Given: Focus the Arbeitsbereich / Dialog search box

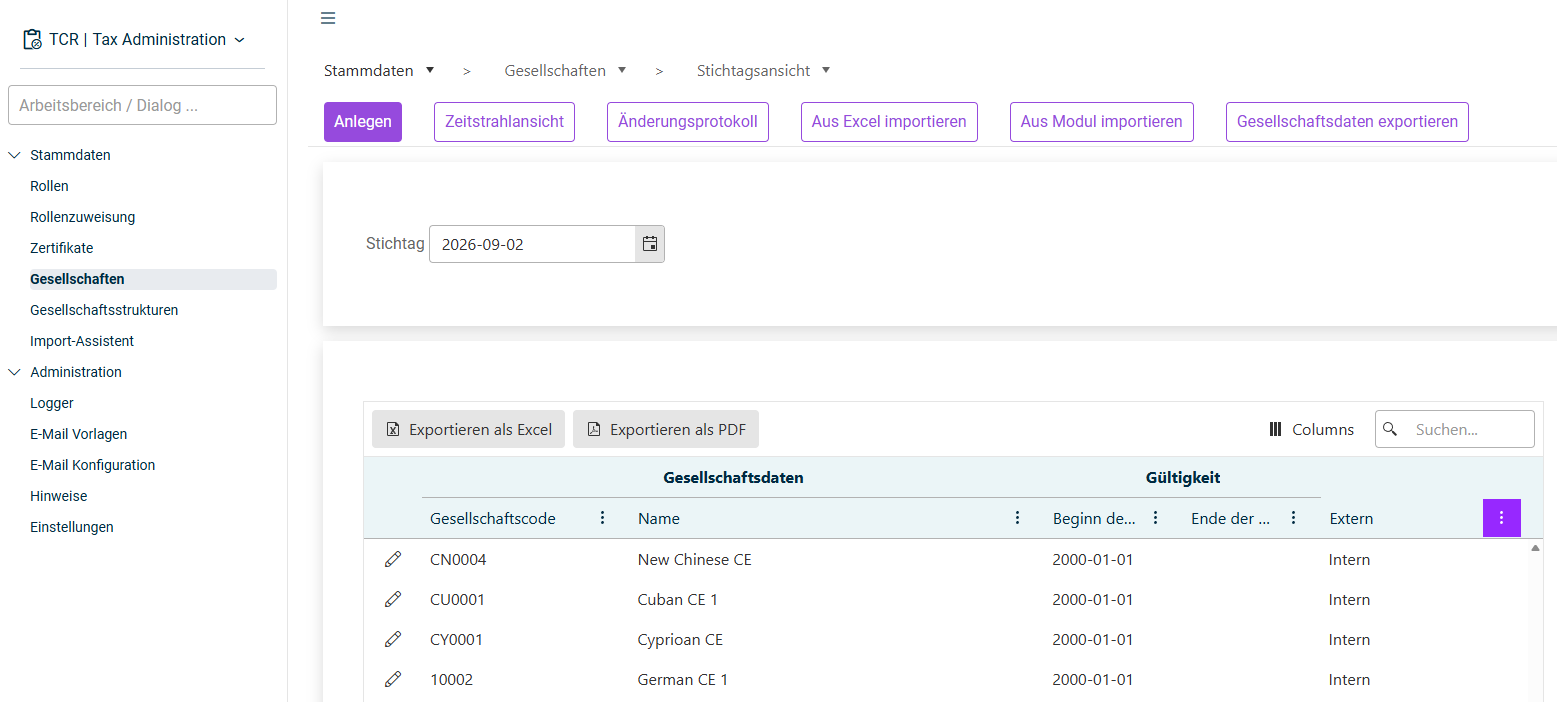Looking at the screenshot, I should (x=142, y=105).
